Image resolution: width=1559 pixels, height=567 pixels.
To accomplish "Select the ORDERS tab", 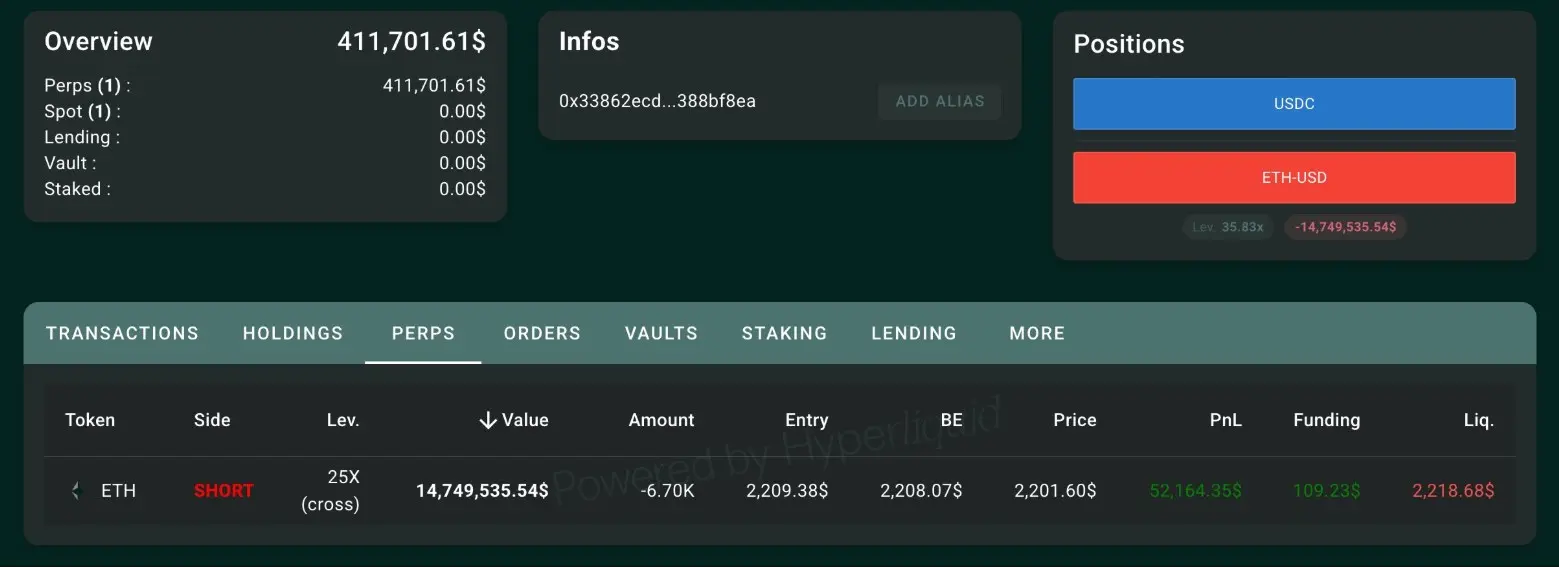I will (542, 333).
